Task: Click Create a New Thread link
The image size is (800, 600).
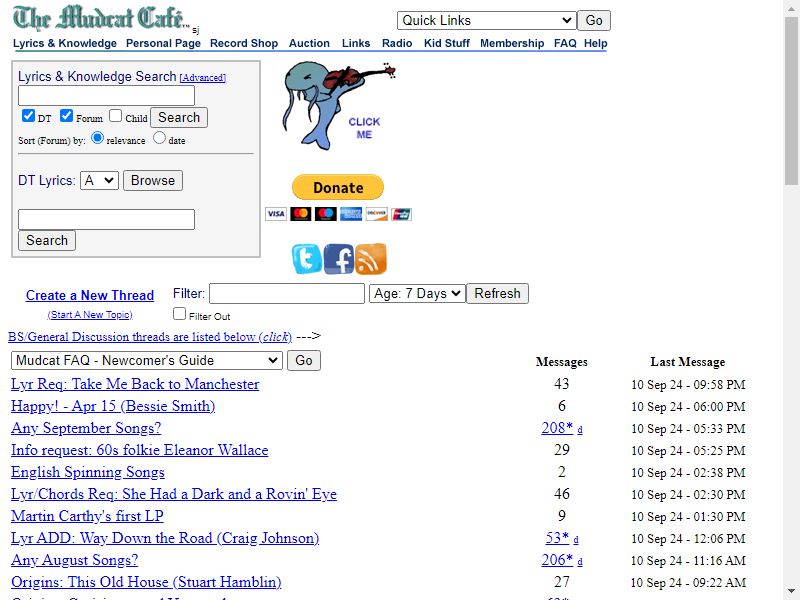Action: click(90, 295)
